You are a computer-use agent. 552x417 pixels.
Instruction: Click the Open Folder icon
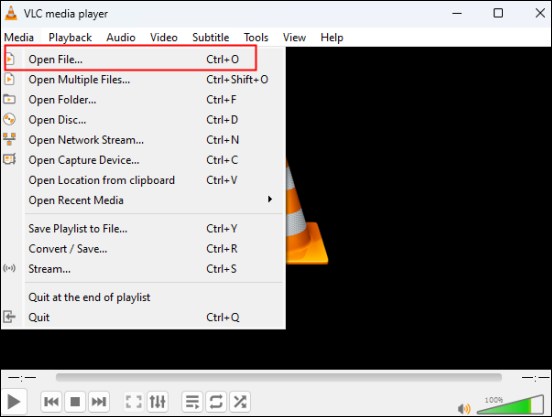pyautogui.click(x=10, y=99)
